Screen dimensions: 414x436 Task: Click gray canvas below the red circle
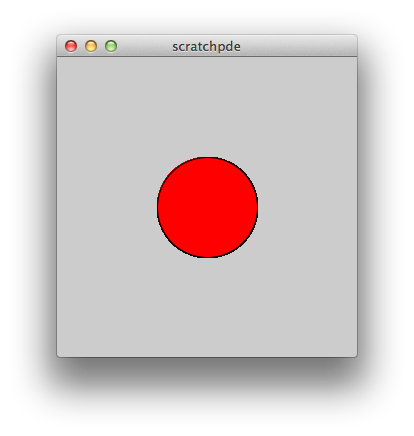point(207,307)
